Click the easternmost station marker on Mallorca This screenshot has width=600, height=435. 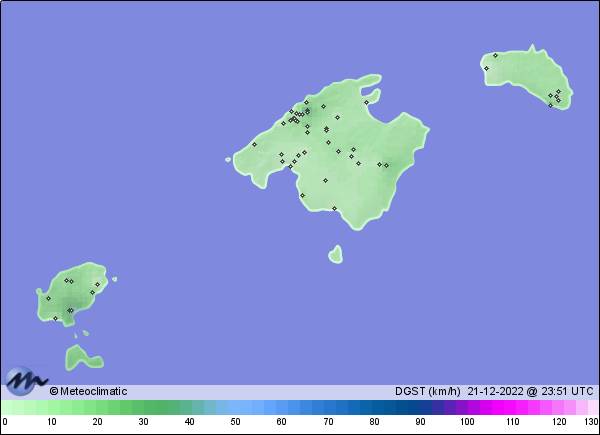click(x=385, y=164)
